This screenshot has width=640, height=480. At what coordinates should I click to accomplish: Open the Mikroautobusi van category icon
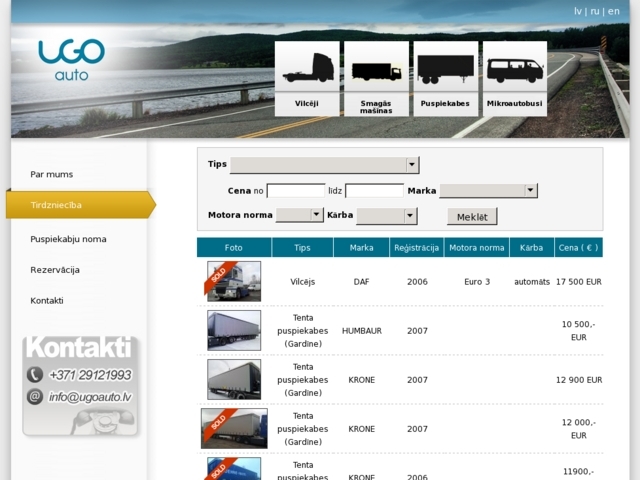point(515,78)
